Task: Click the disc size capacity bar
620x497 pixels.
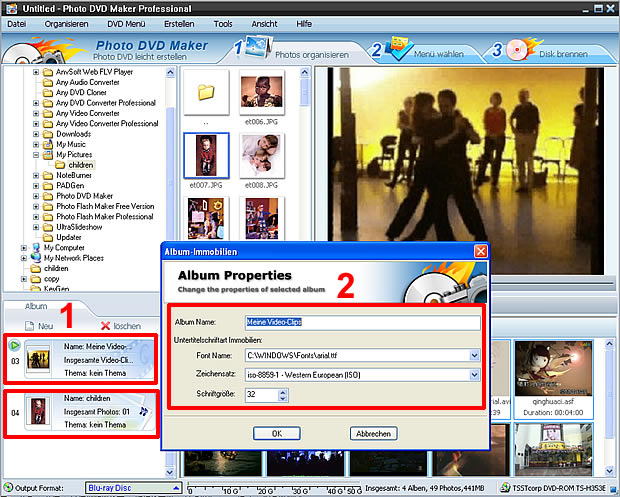Action: click(274, 488)
